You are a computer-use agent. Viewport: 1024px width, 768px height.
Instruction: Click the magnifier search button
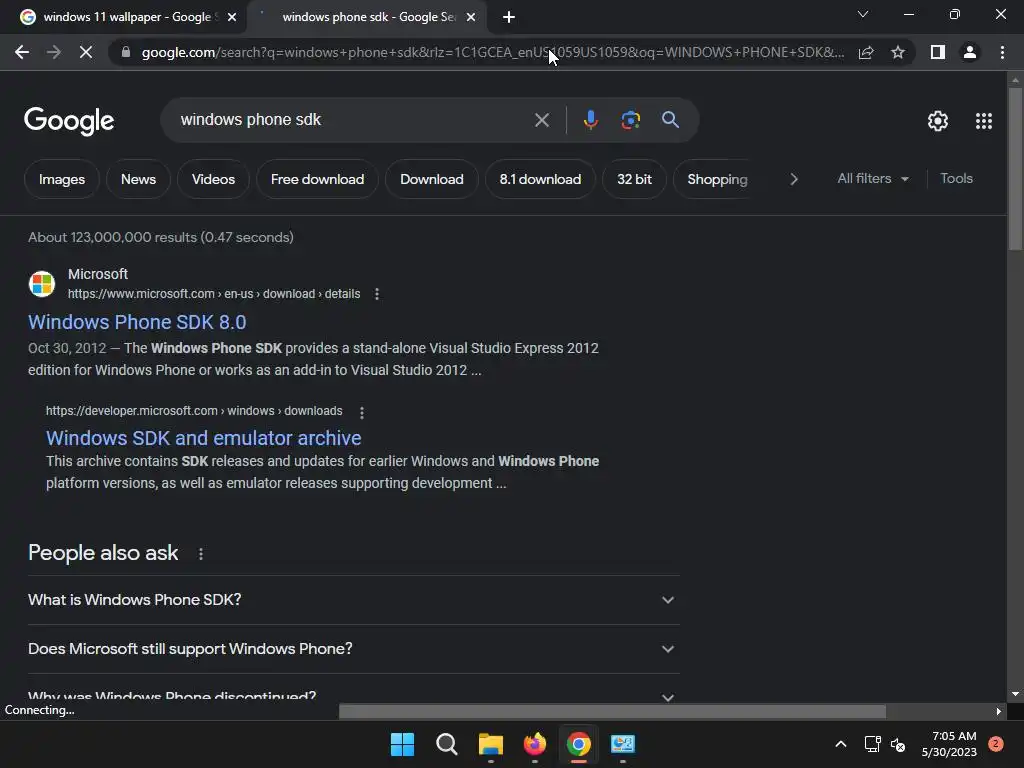(x=670, y=120)
